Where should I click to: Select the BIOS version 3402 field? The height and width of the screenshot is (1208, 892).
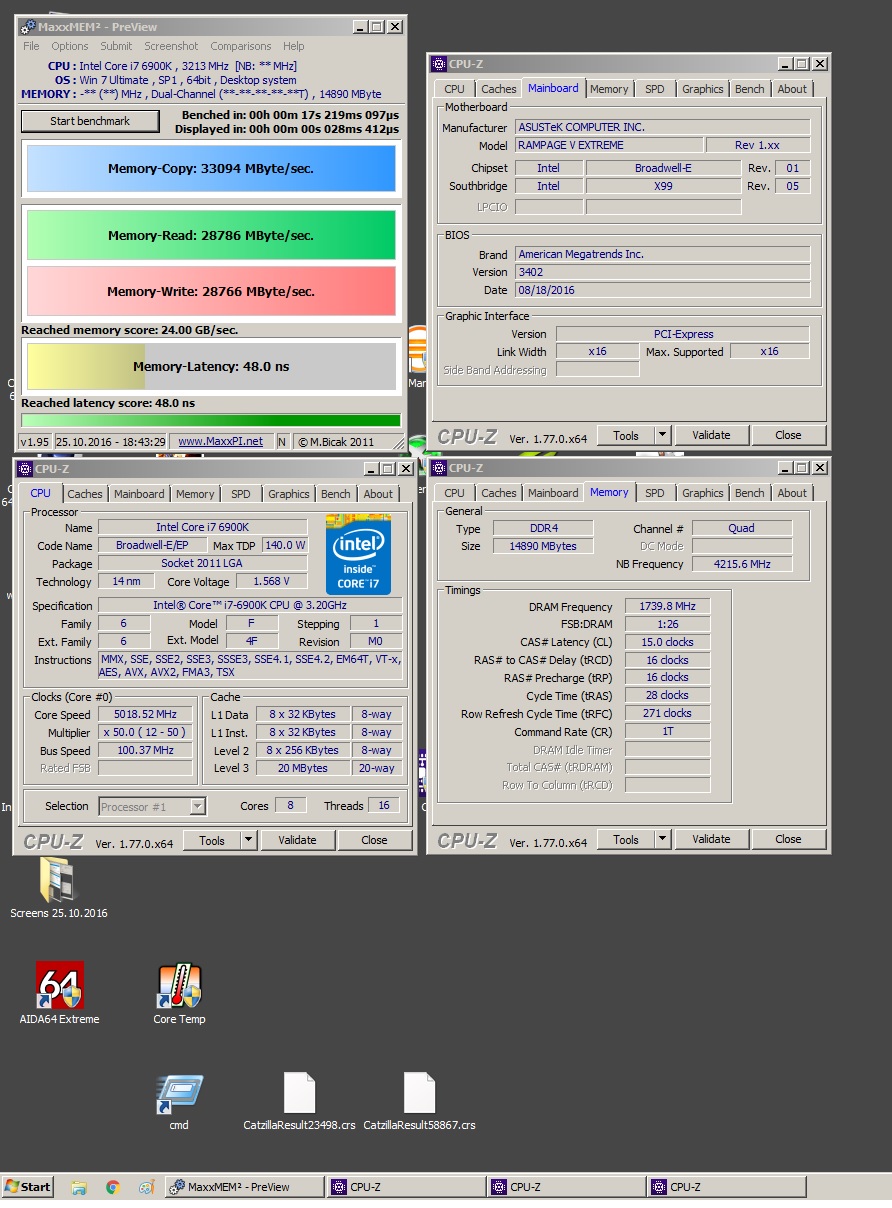point(662,272)
